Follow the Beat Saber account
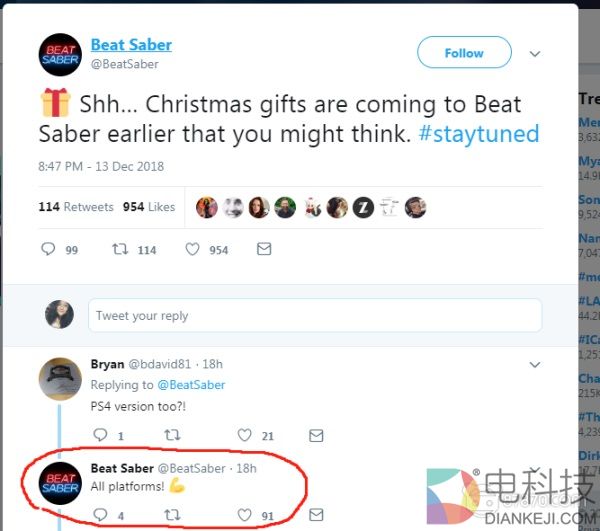The width and height of the screenshot is (600, 531). (464, 52)
